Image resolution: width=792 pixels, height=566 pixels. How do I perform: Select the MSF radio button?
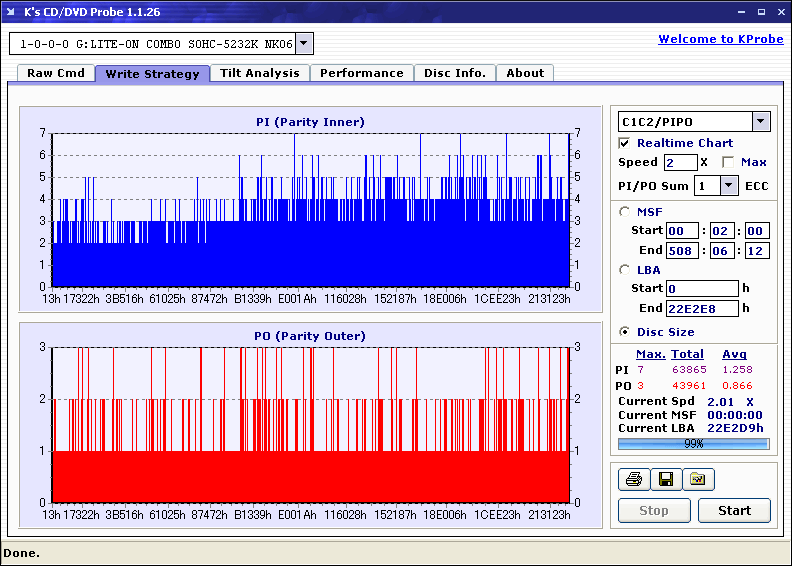click(x=625, y=211)
